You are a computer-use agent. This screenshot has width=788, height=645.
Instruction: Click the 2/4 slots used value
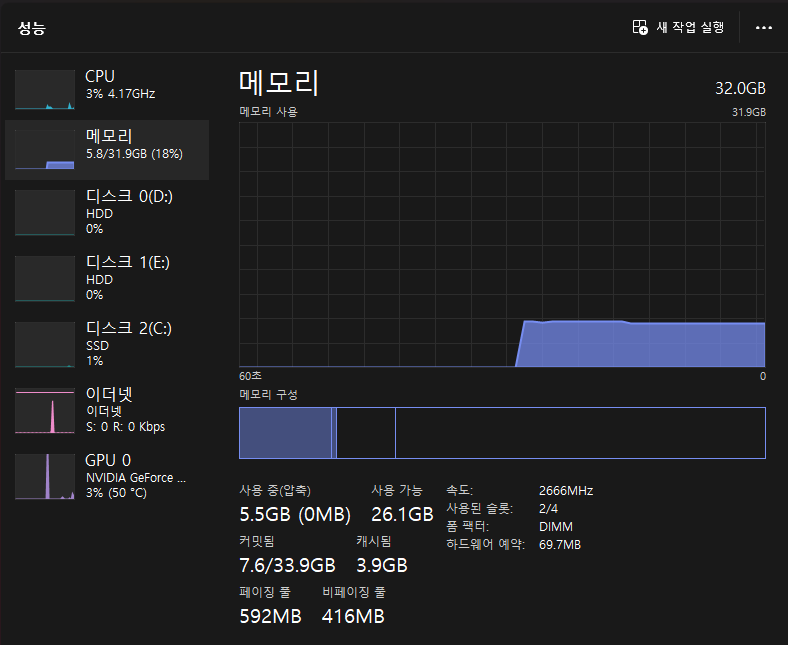pos(548,509)
